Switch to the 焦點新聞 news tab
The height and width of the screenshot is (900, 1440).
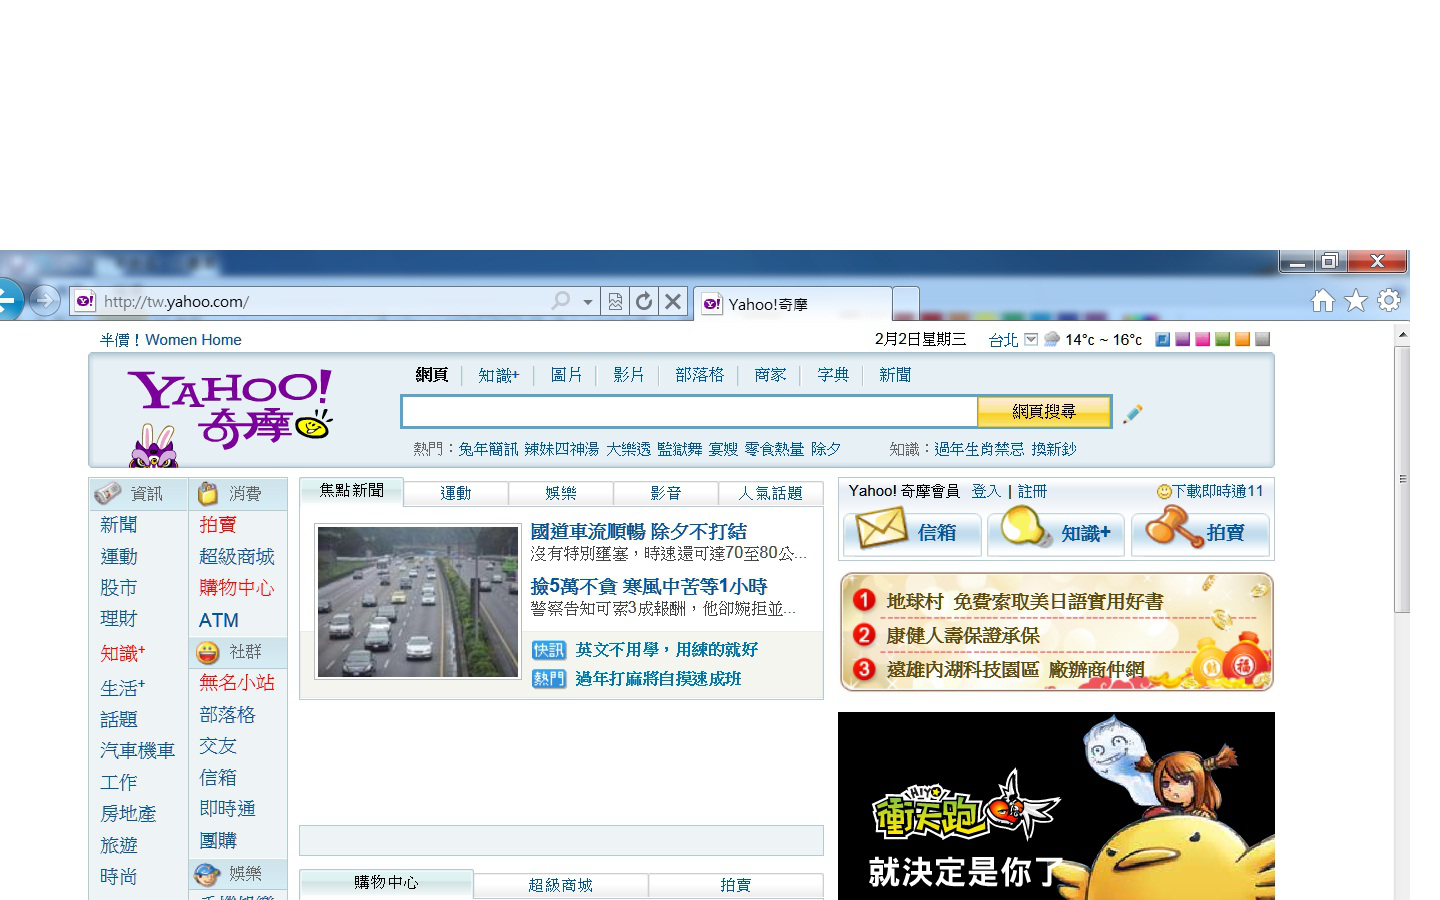coord(352,491)
